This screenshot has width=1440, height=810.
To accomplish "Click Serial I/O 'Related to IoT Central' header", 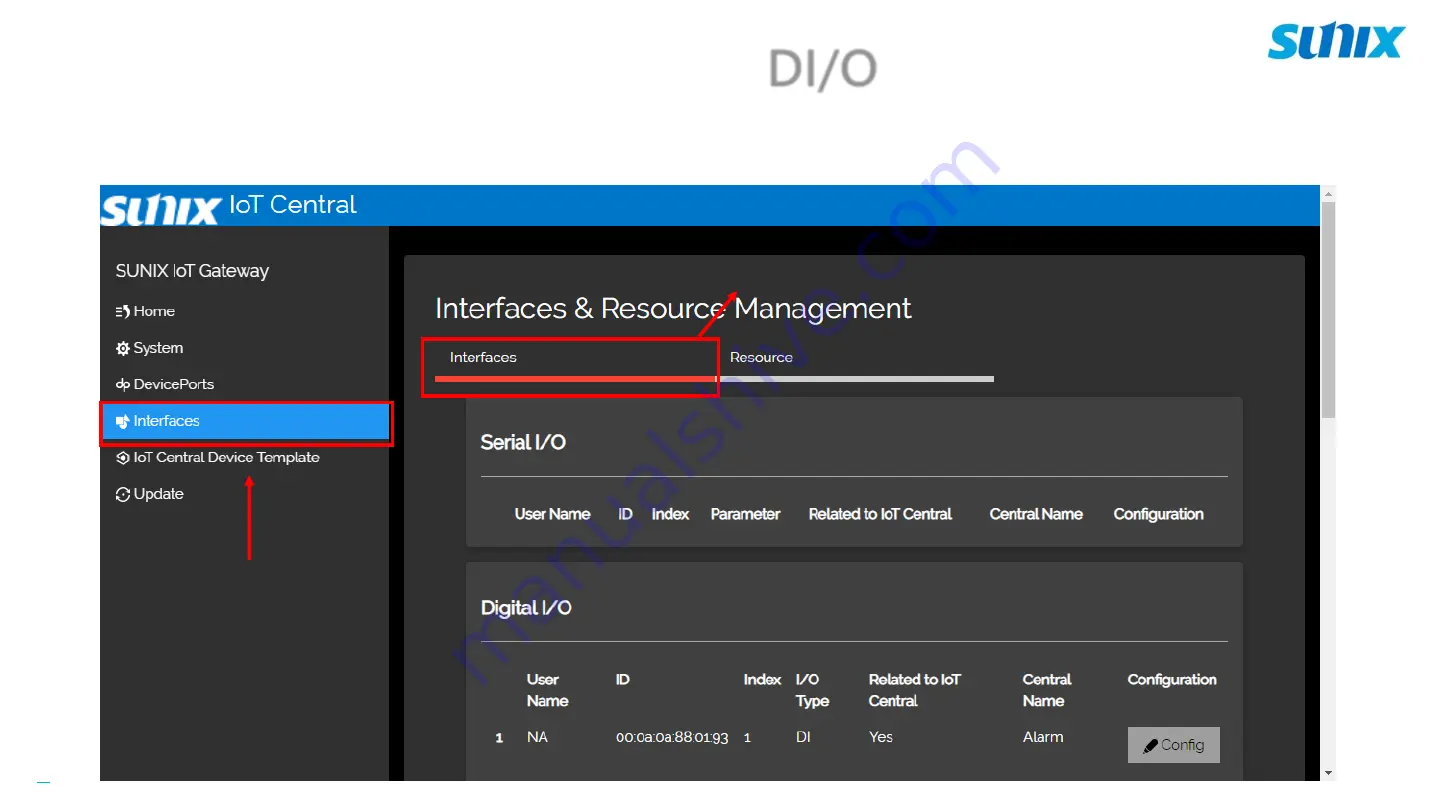I will click(880, 514).
